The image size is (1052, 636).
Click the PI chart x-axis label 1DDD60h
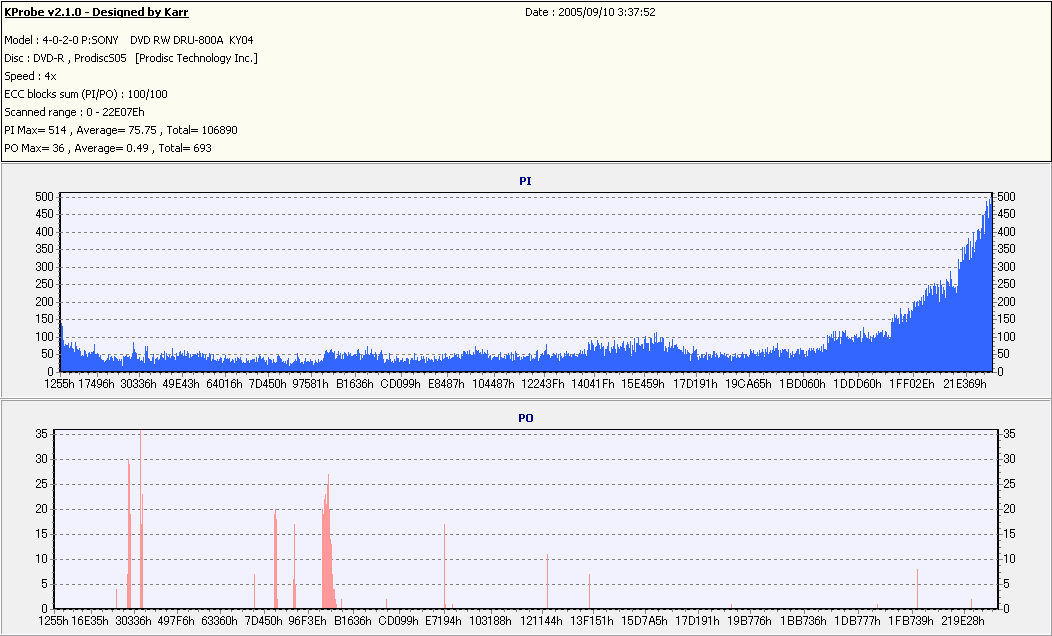(x=857, y=384)
